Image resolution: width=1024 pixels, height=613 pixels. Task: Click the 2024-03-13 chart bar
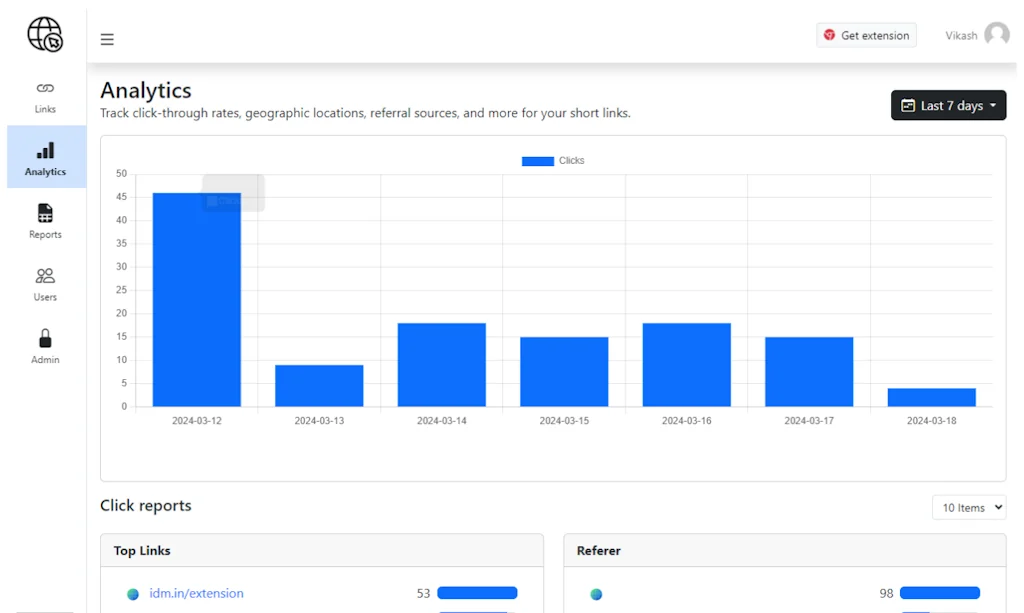point(319,386)
